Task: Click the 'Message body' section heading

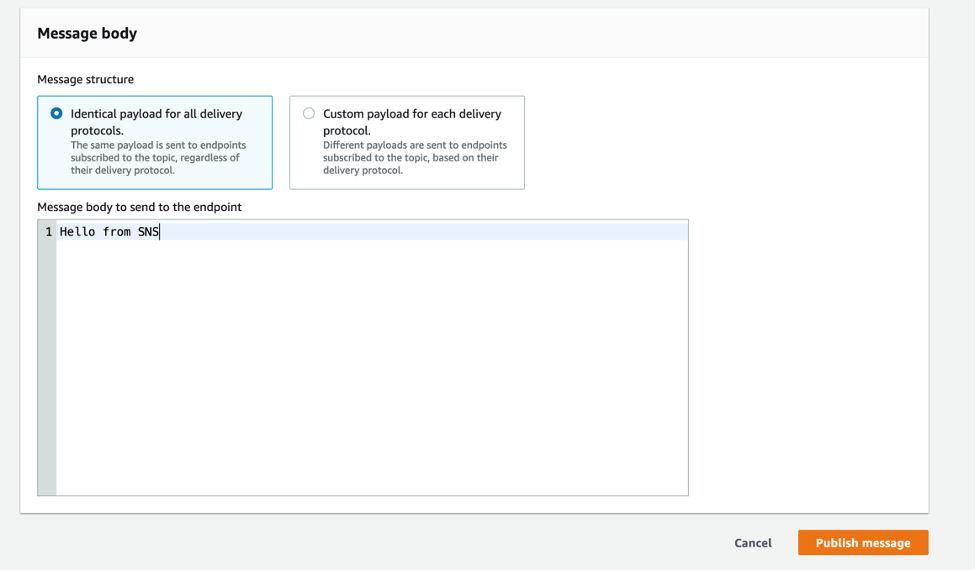Action: (x=87, y=33)
